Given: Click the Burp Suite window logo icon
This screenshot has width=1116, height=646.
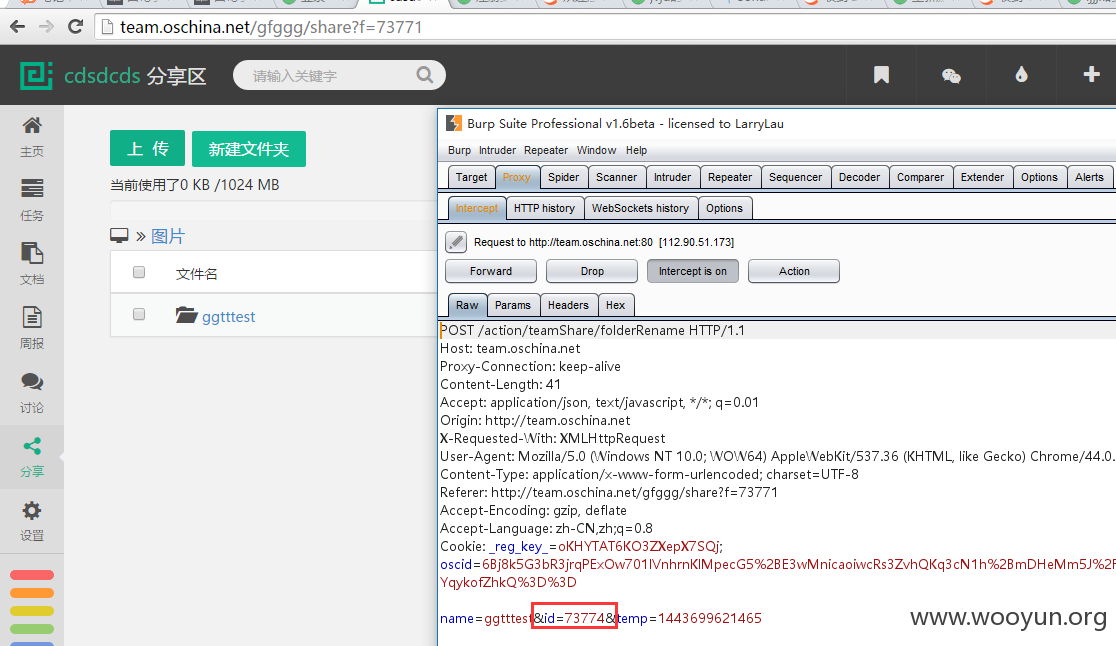Looking at the screenshot, I should click(453, 123).
